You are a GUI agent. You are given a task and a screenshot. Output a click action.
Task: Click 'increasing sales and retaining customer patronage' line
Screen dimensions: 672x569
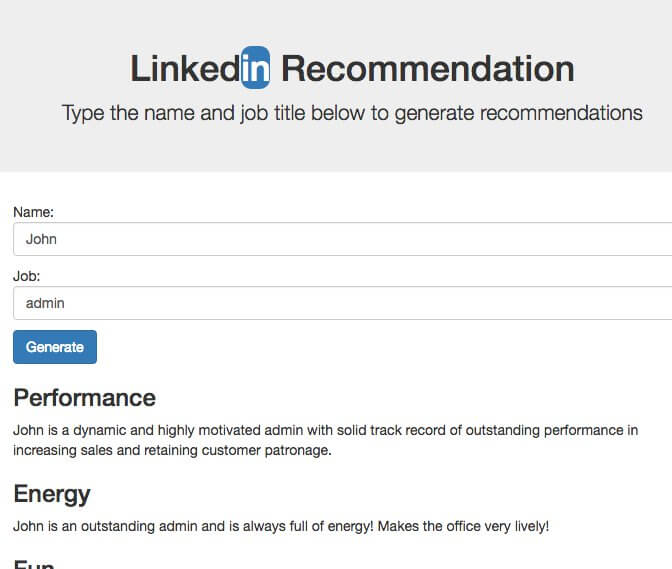click(172, 450)
